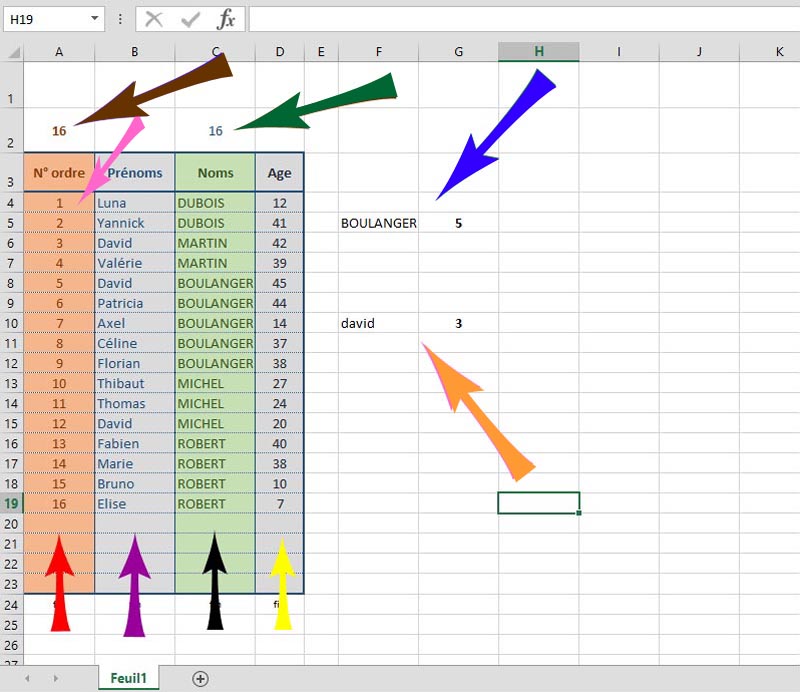Select column H header
The image size is (800, 692).
(539, 52)
